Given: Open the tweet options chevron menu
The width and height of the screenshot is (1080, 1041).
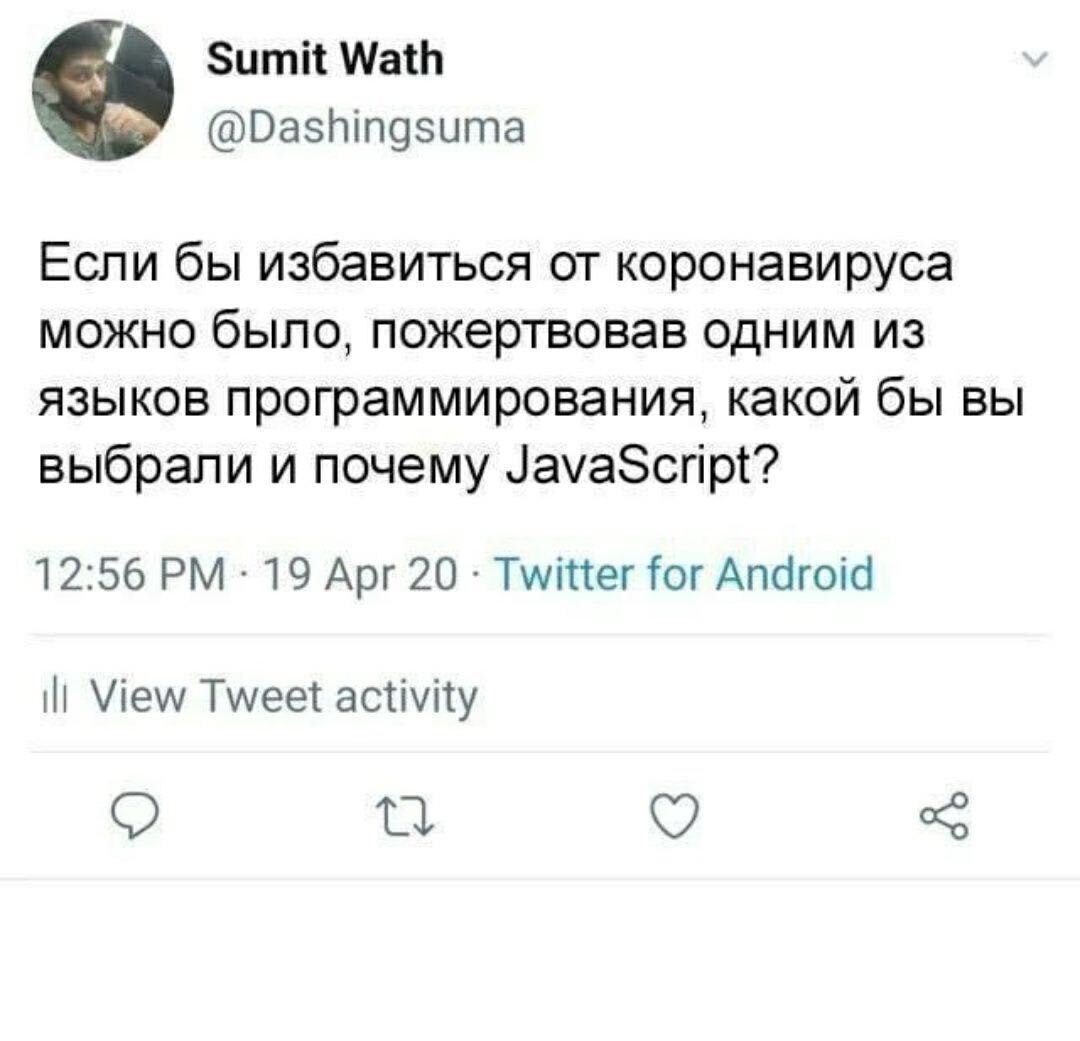Looking at the screenshot, I should point(1035,60).
